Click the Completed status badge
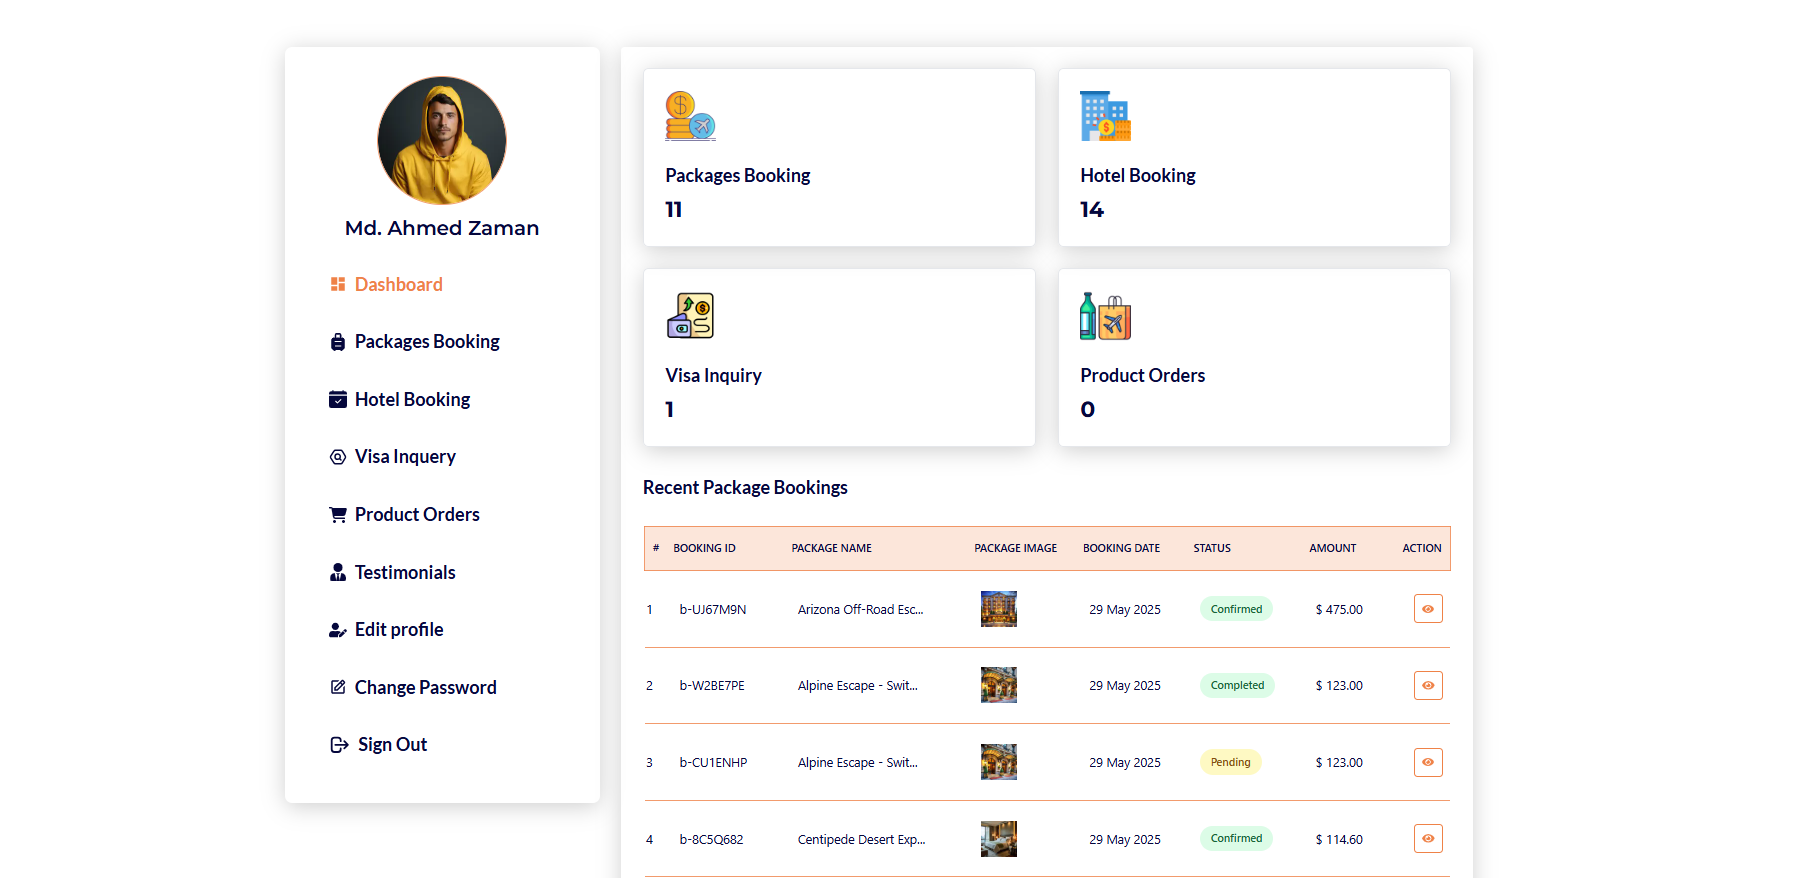The width and height of the screenshot is (1802, 878). 1237,685
